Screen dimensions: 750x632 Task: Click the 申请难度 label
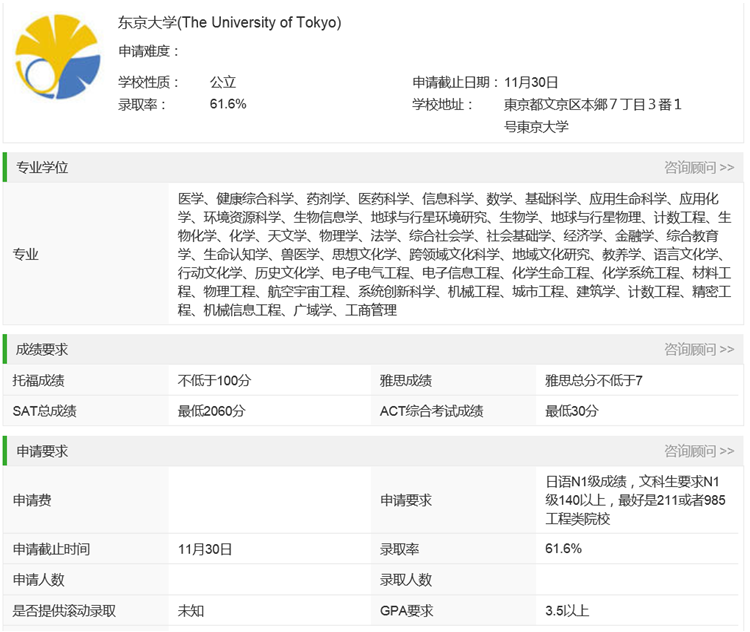148,51
